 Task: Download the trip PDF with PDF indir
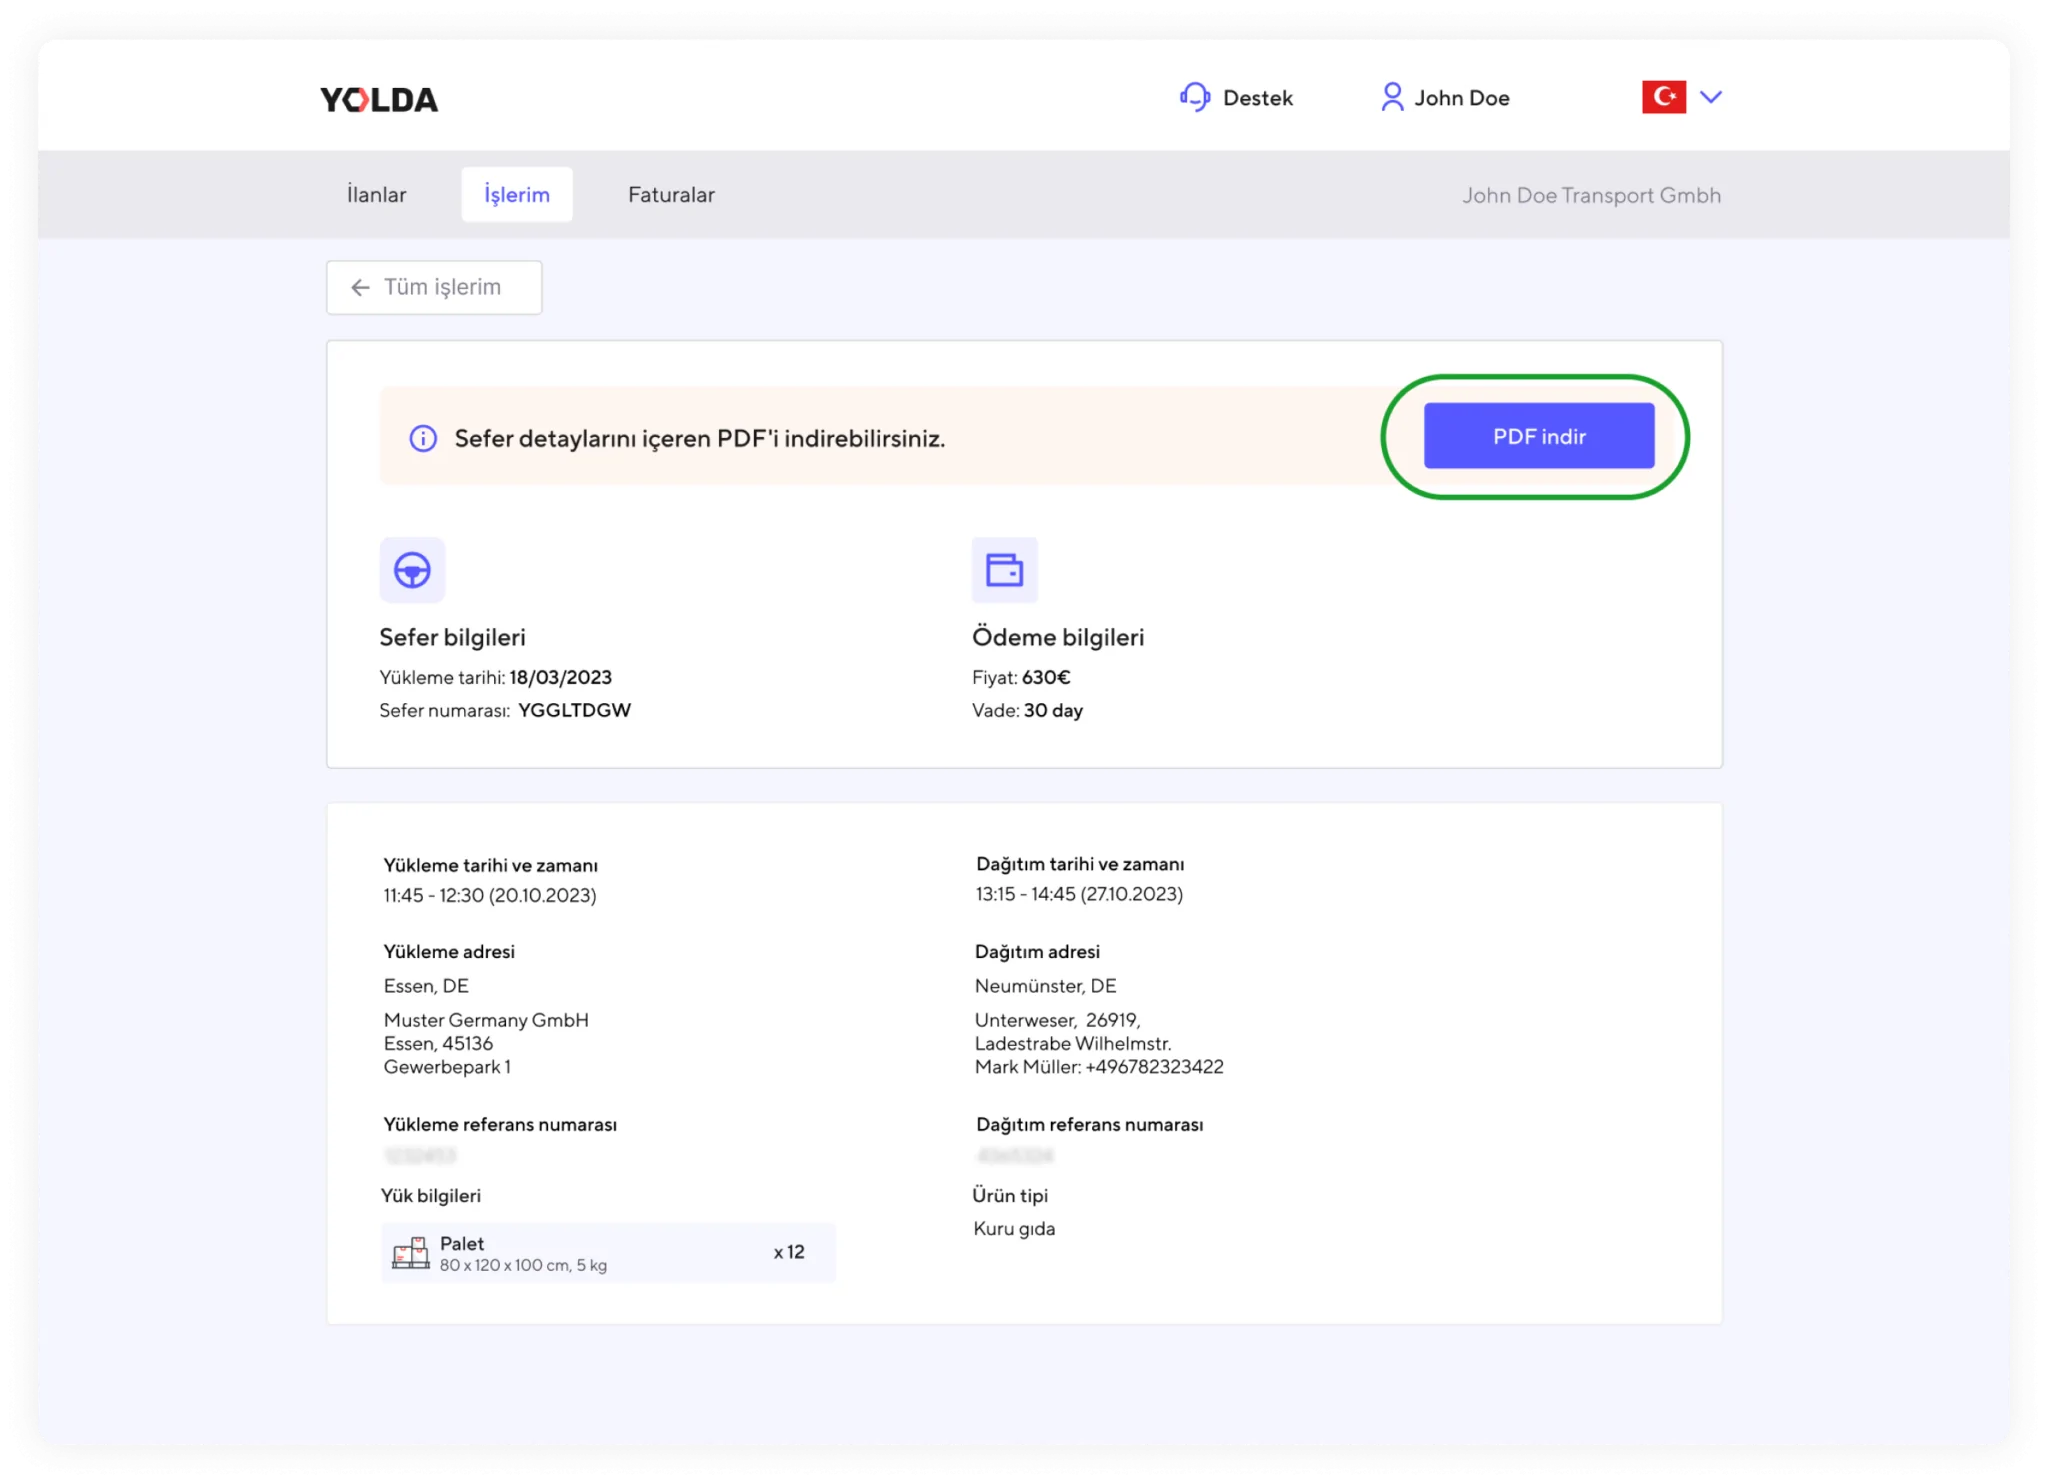(x=1538, y=436)
